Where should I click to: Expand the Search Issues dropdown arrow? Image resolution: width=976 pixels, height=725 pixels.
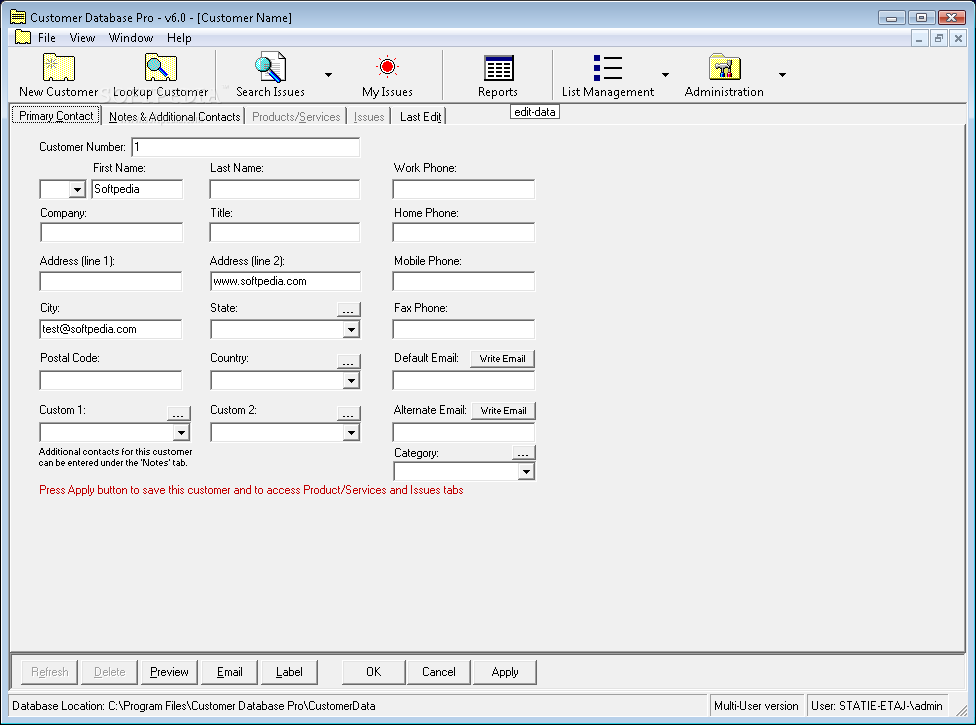click(x=329, y=75)
